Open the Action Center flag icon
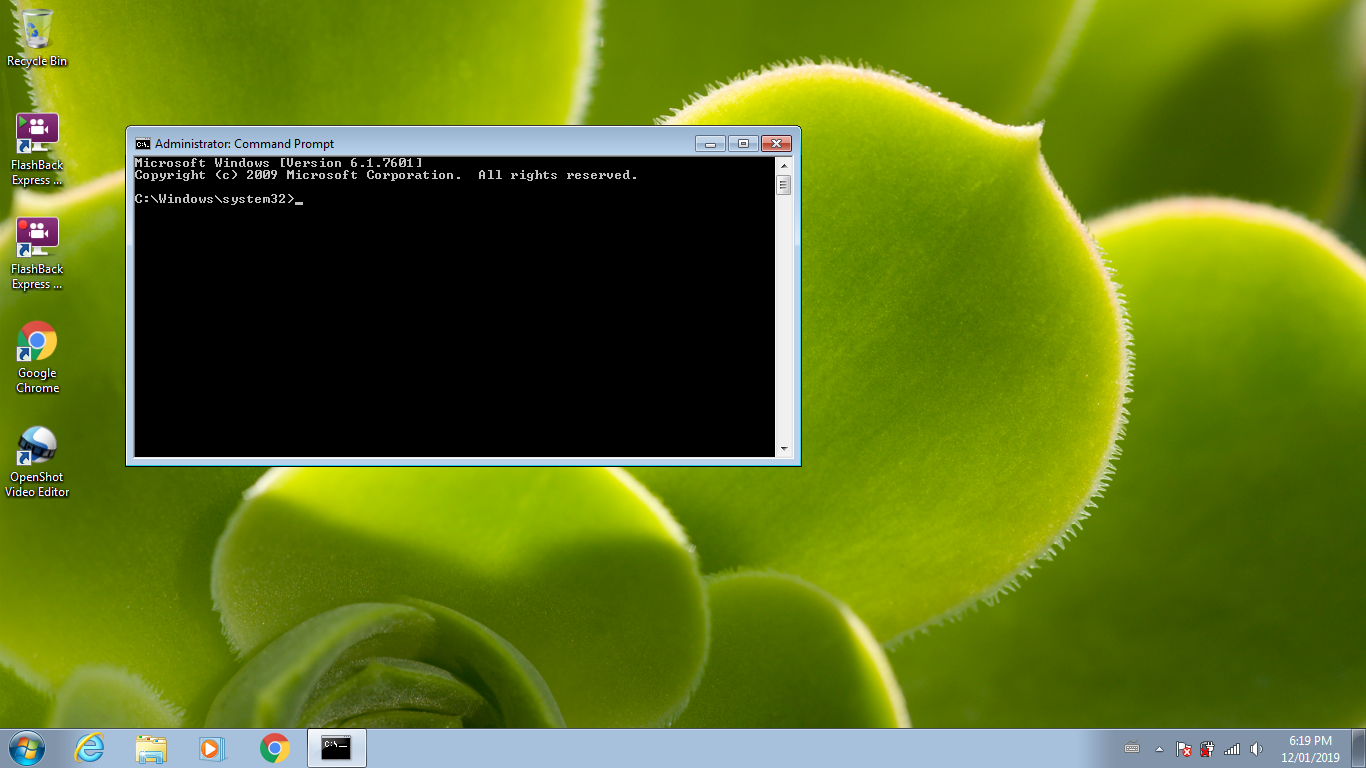This screenshot has width=1366, height=768. (1184, 748)
